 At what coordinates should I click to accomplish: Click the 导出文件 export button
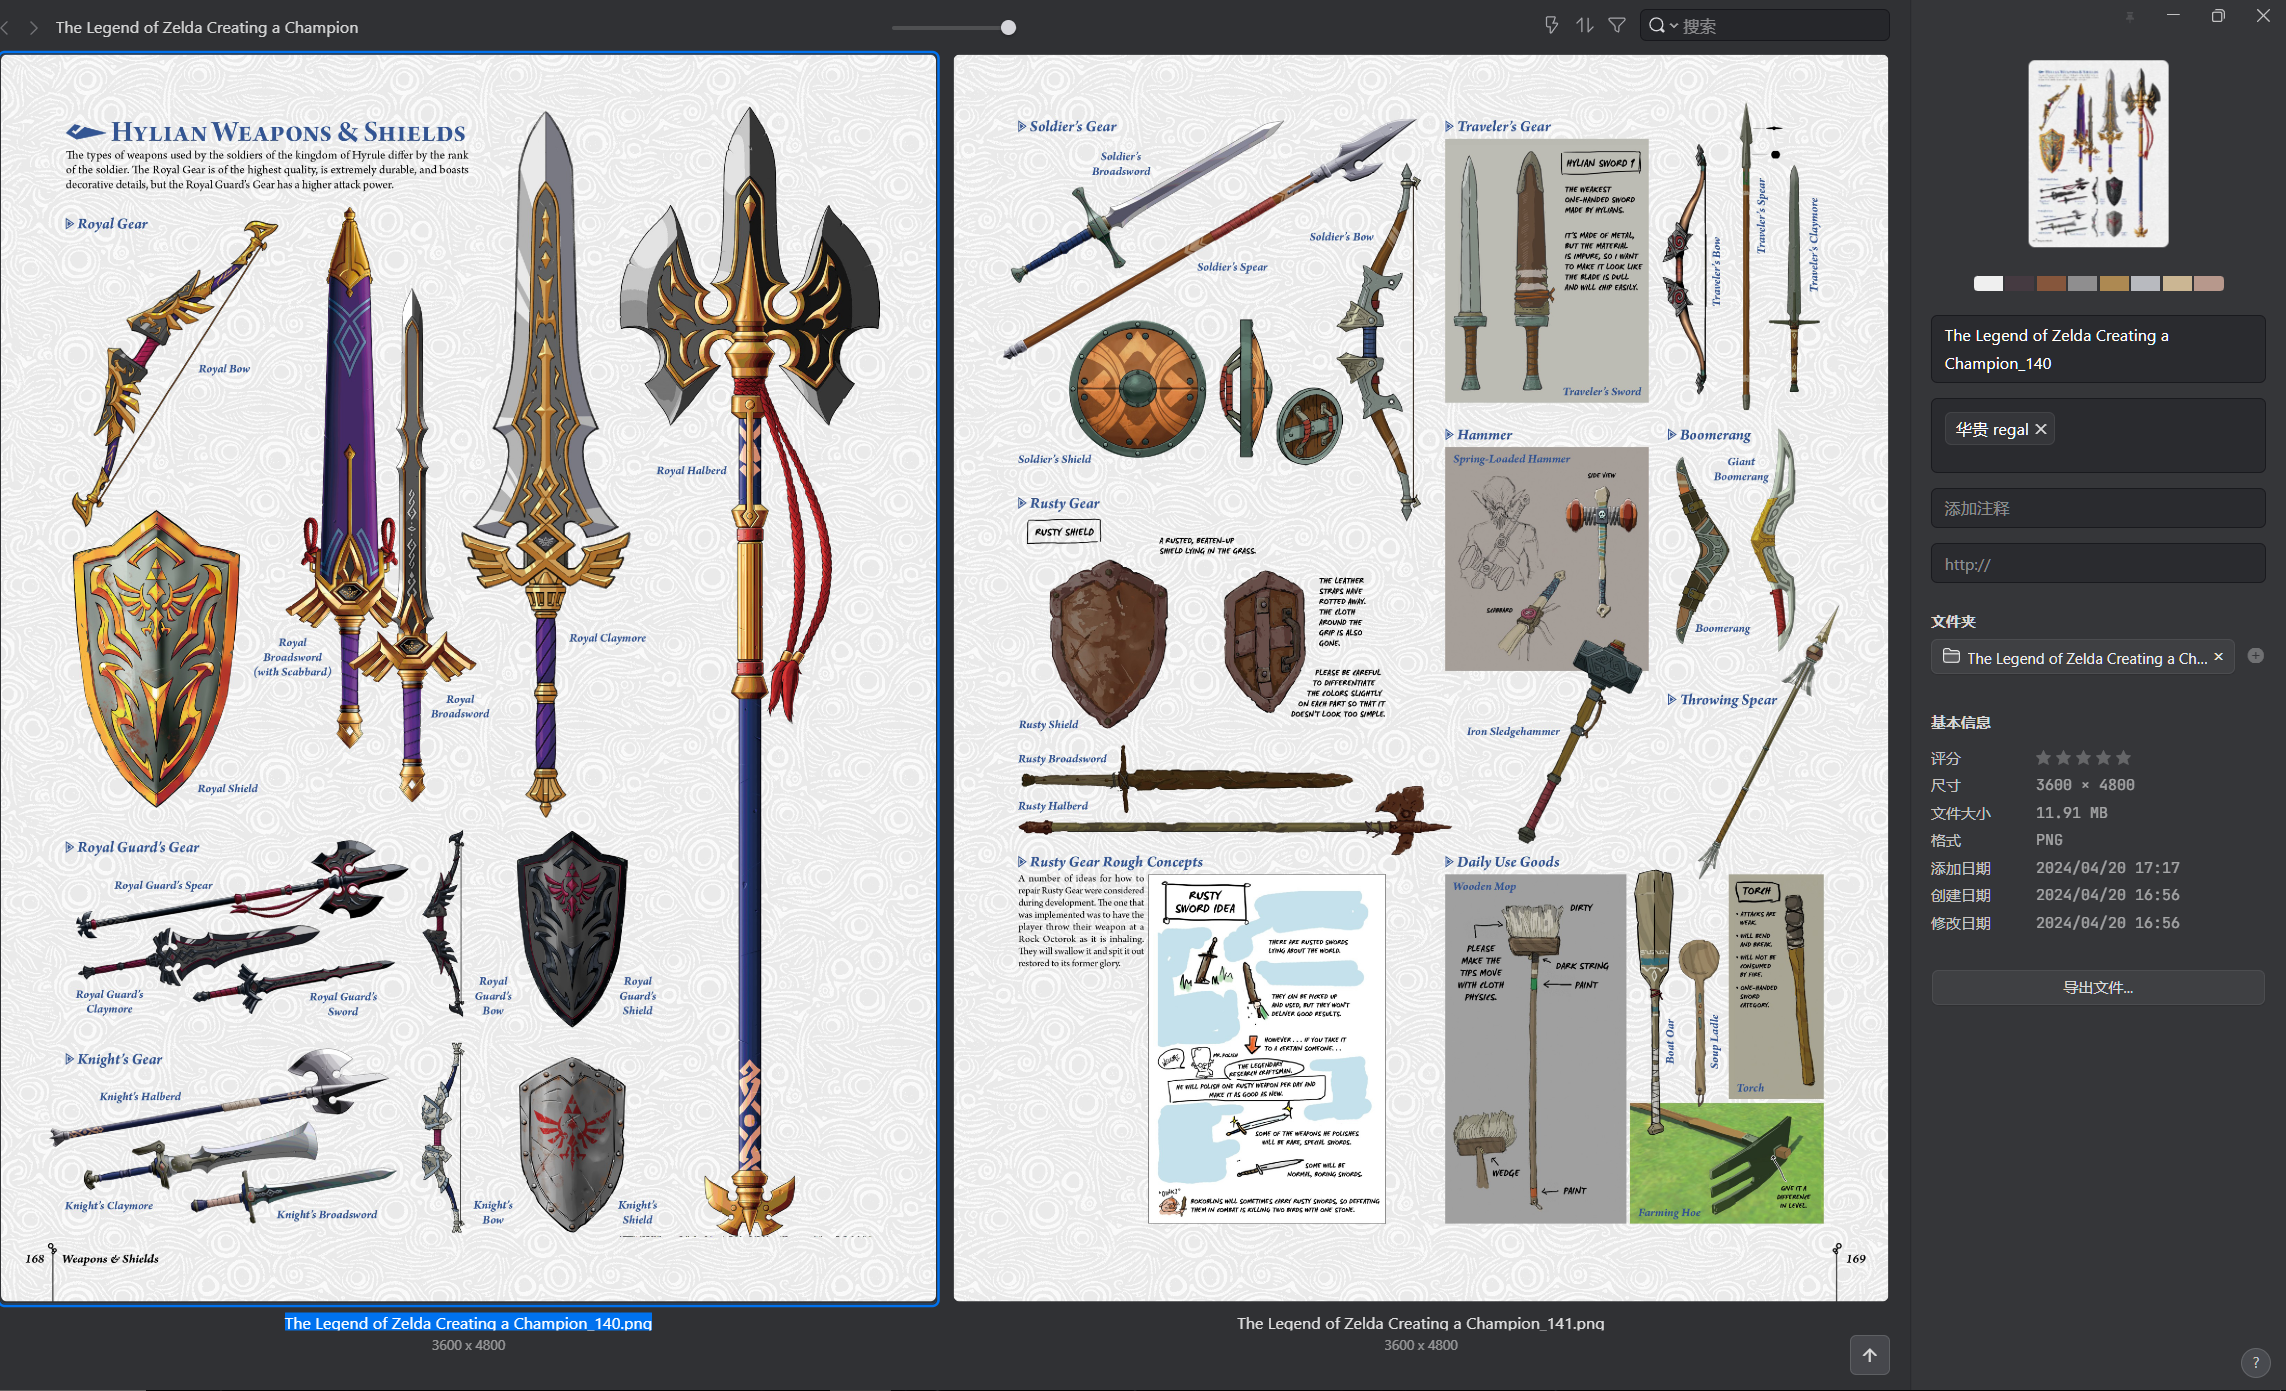coord(2097,987)
